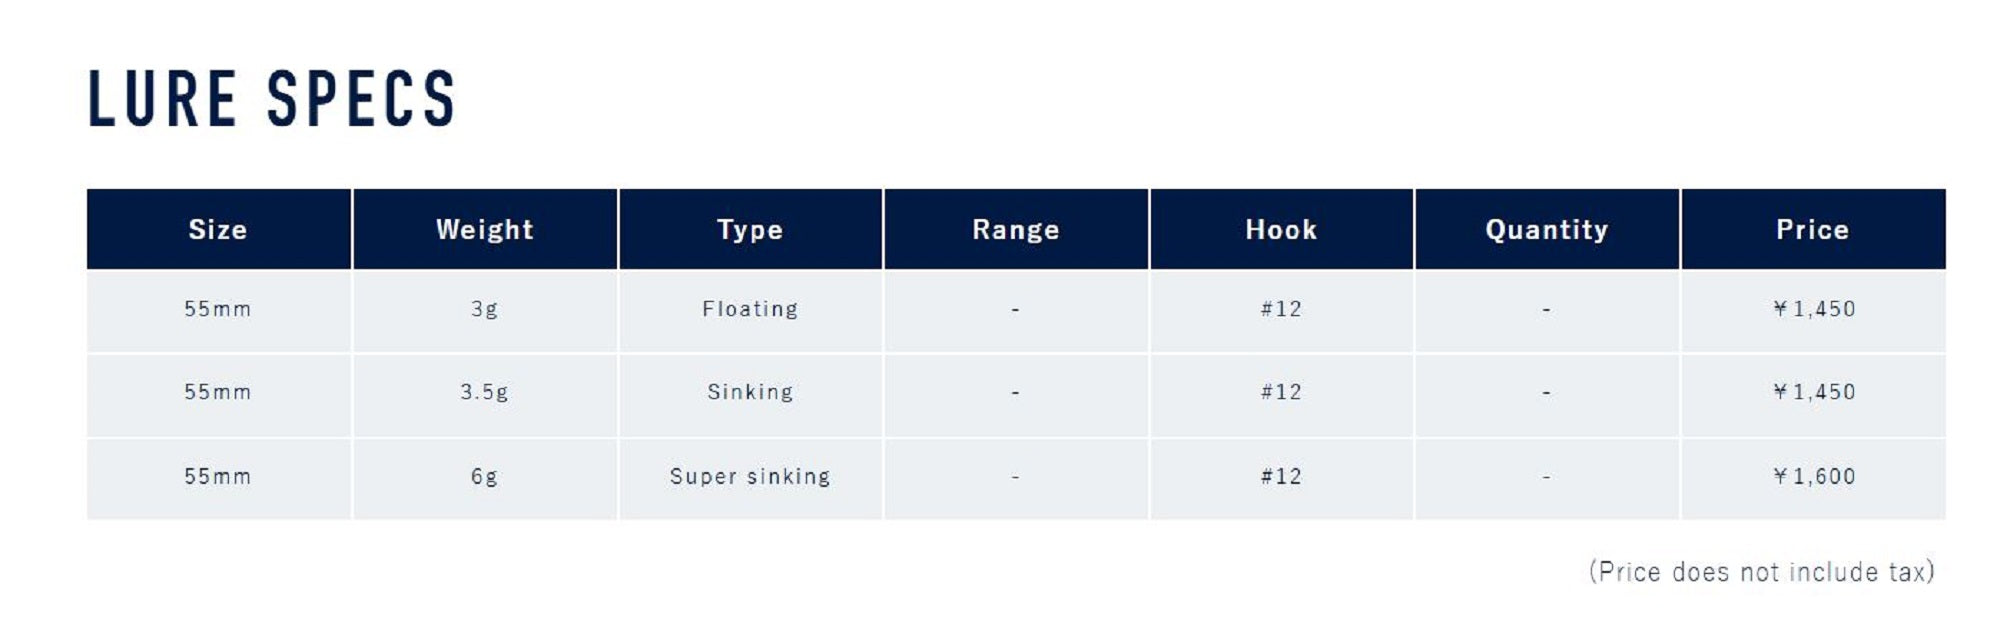The height and width of the screenshot is (627, 2000).
Task: Select the Floating type cell
Action: [750, 310]
